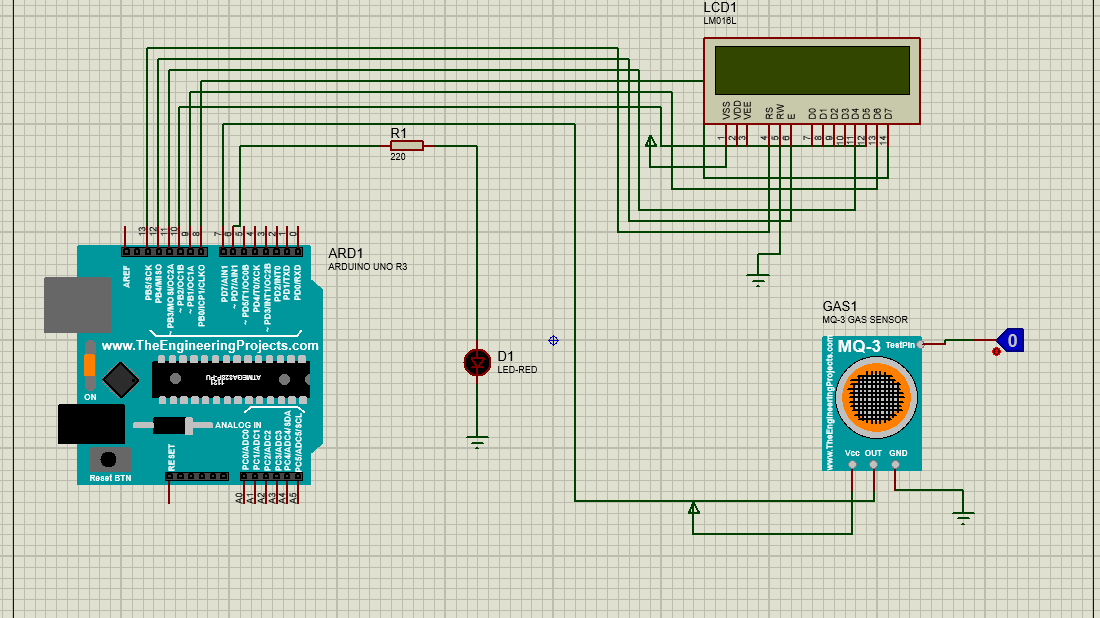Select the ground symbol near the sensor GND
This screenshot has height=618, width=1100.
click(x=962, y=517)
